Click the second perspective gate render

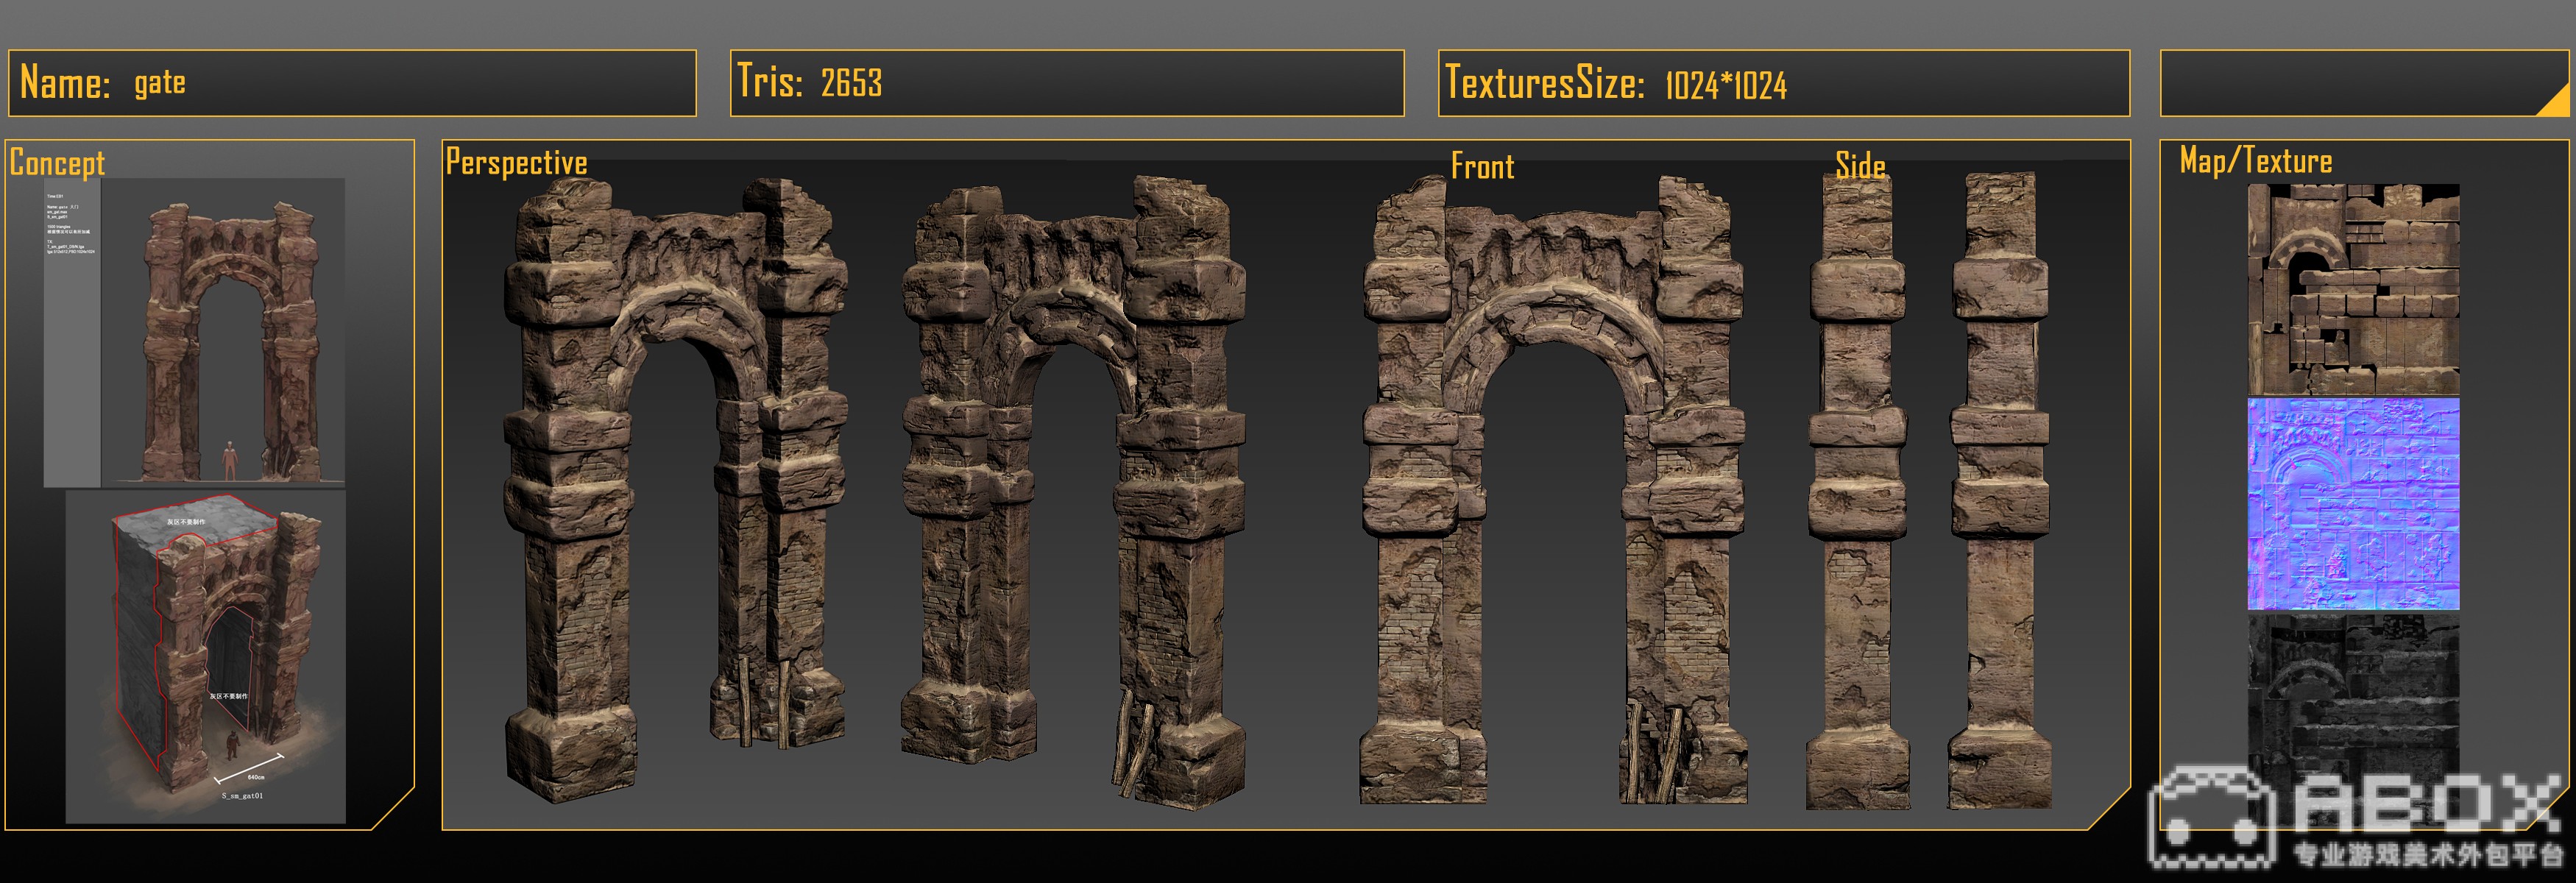1073,493
